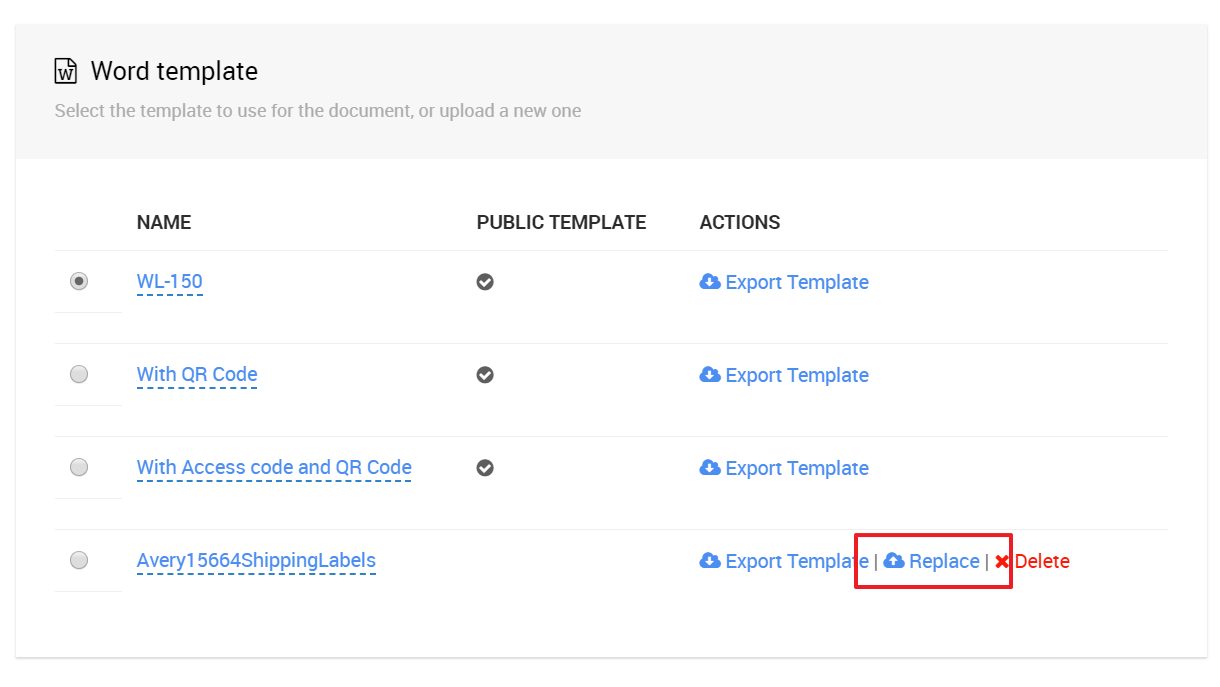Click public template checkmark for With QR Code
This screenshot has height=687, width=1220.
(485, 375)
